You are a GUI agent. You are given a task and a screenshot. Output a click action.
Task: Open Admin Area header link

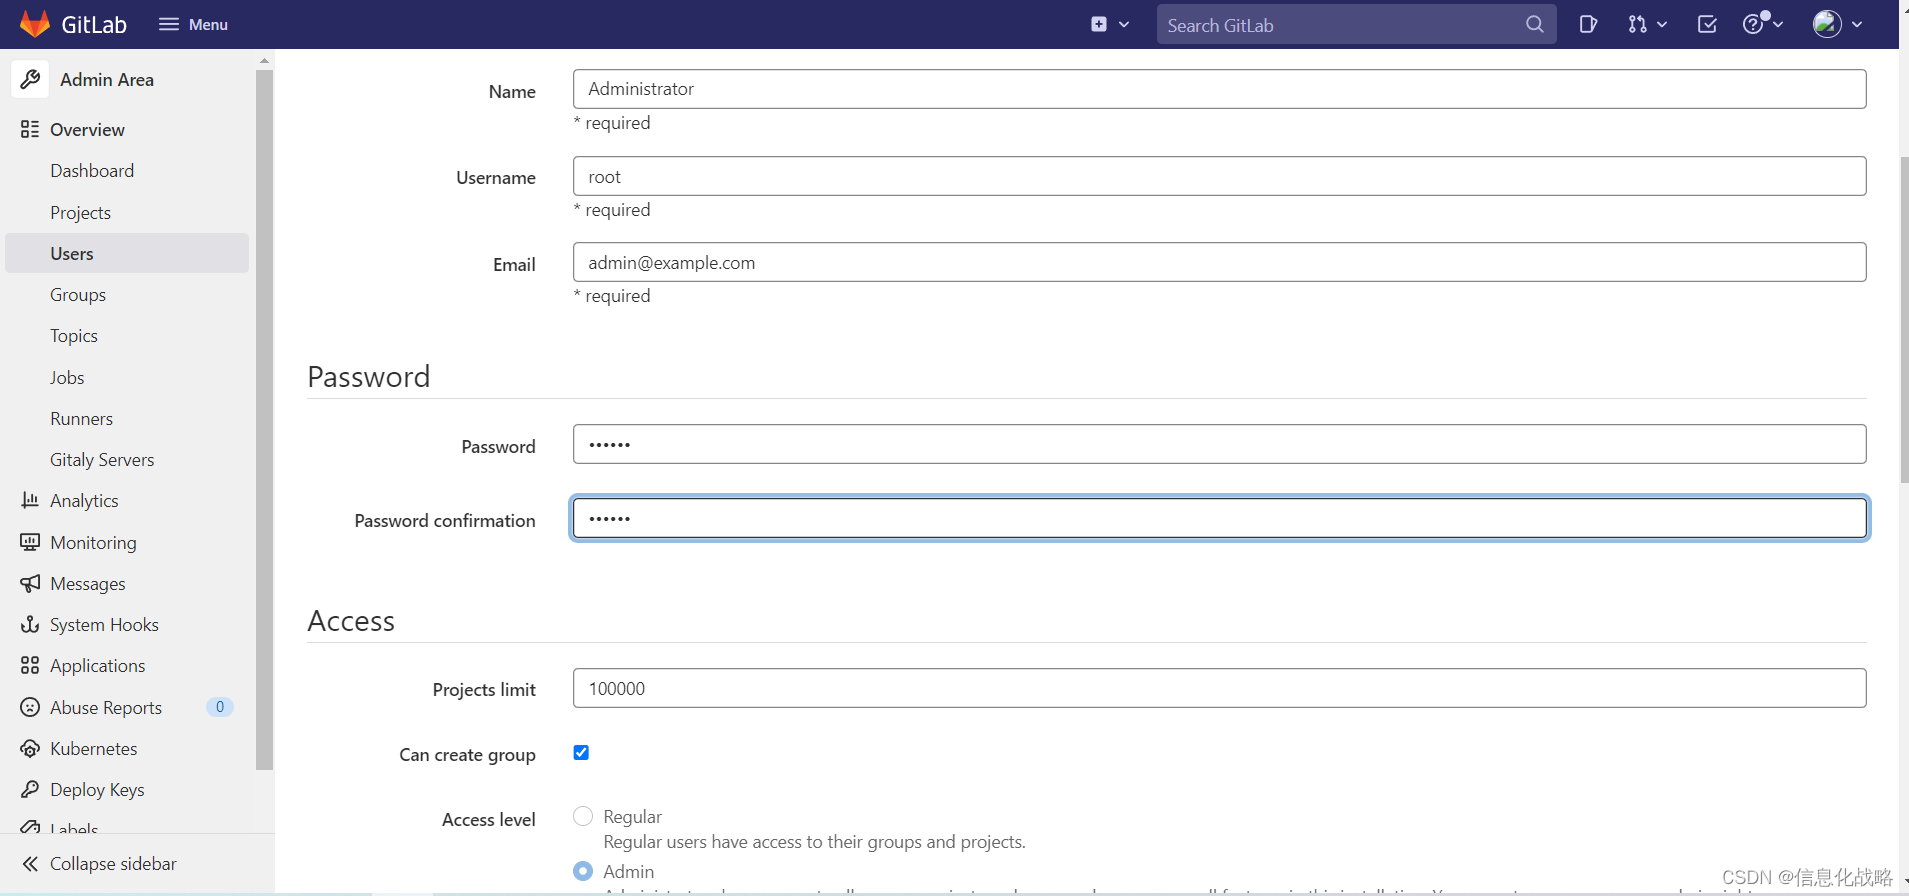[107, 80]
